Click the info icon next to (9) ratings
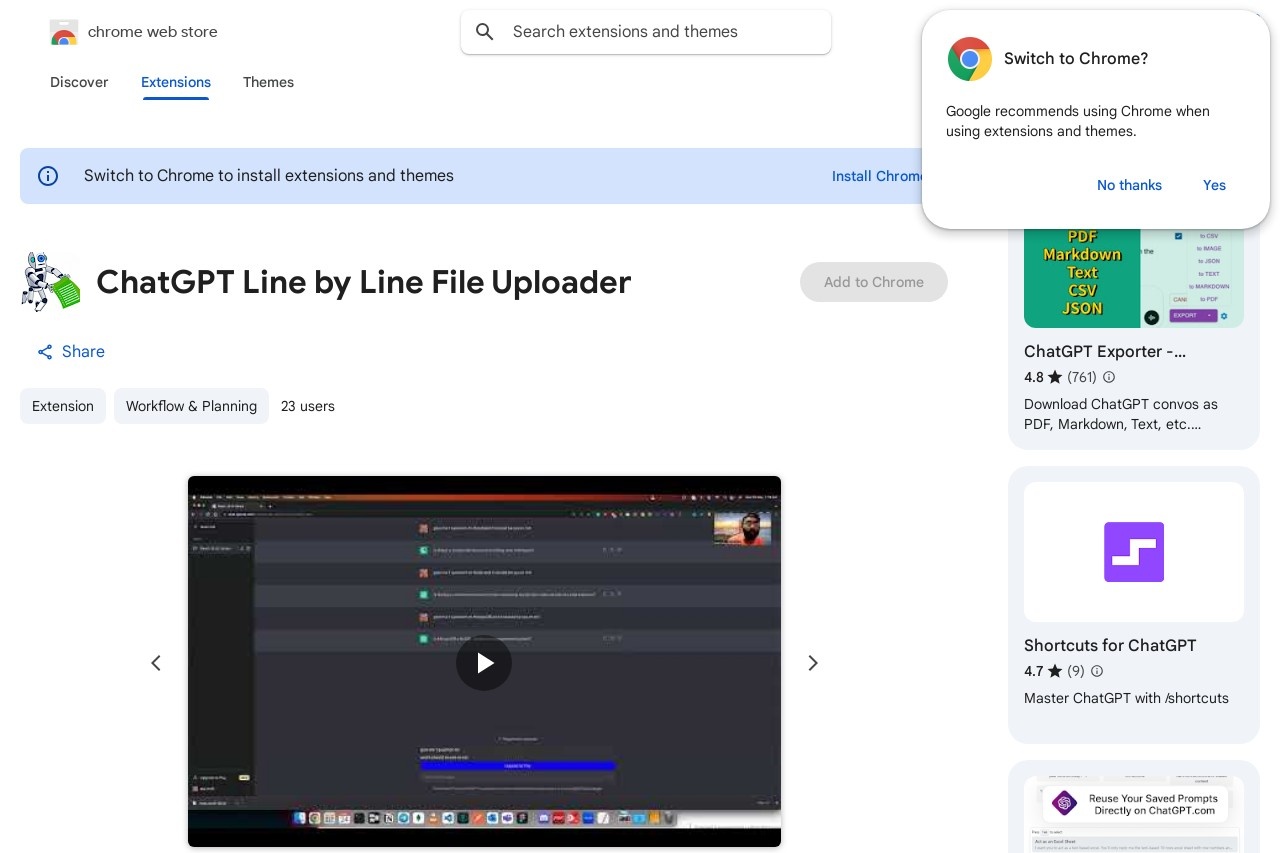 coord(1097,671)
